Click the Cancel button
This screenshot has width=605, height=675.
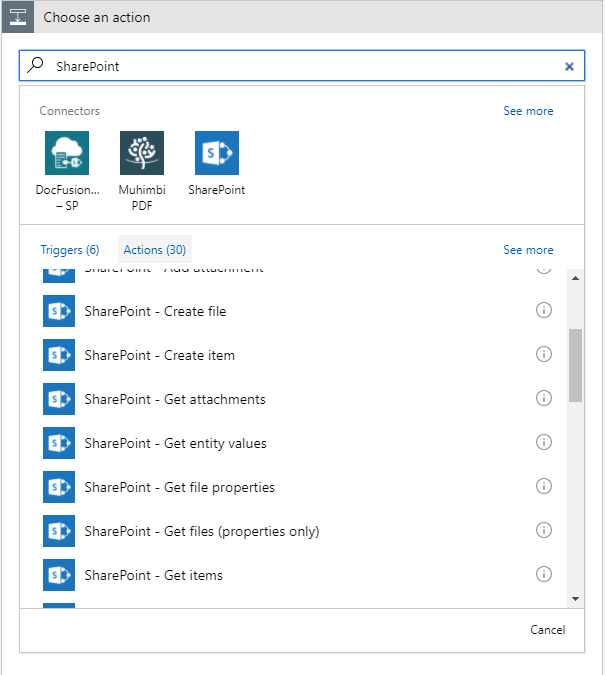pyautogui.click(x=547, y=630)
